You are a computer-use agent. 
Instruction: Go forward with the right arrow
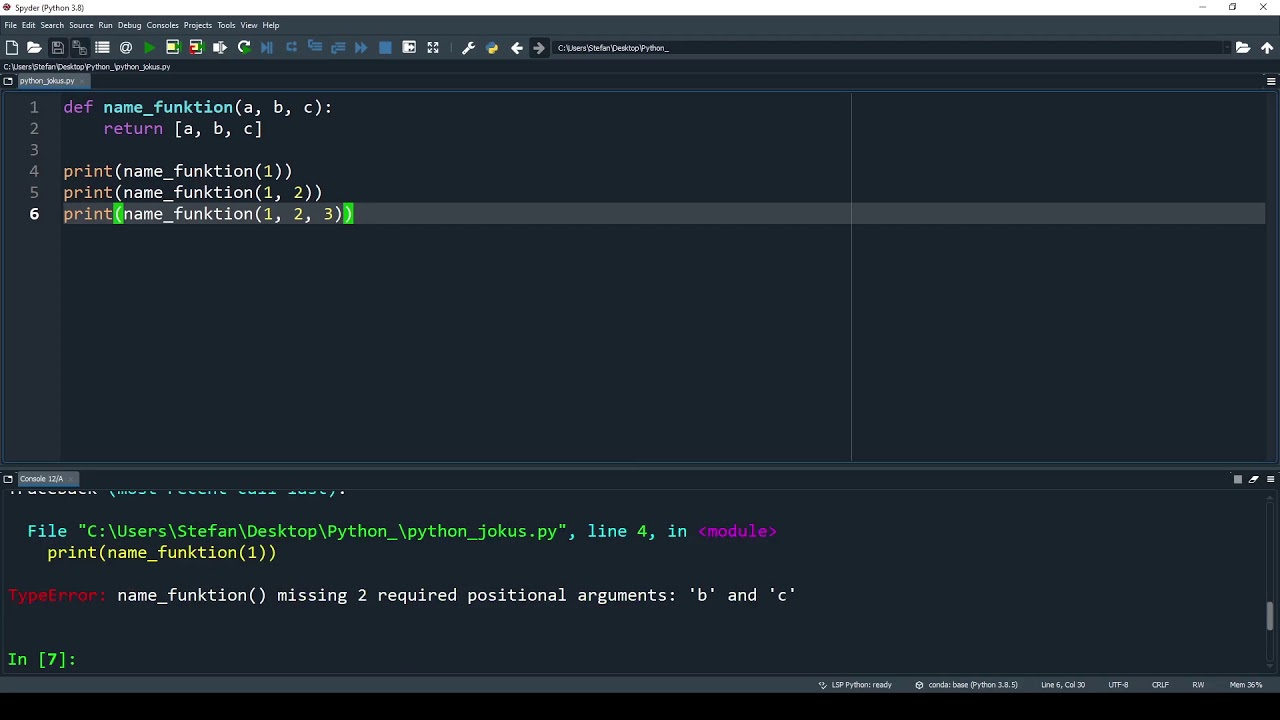click(539, 47)
